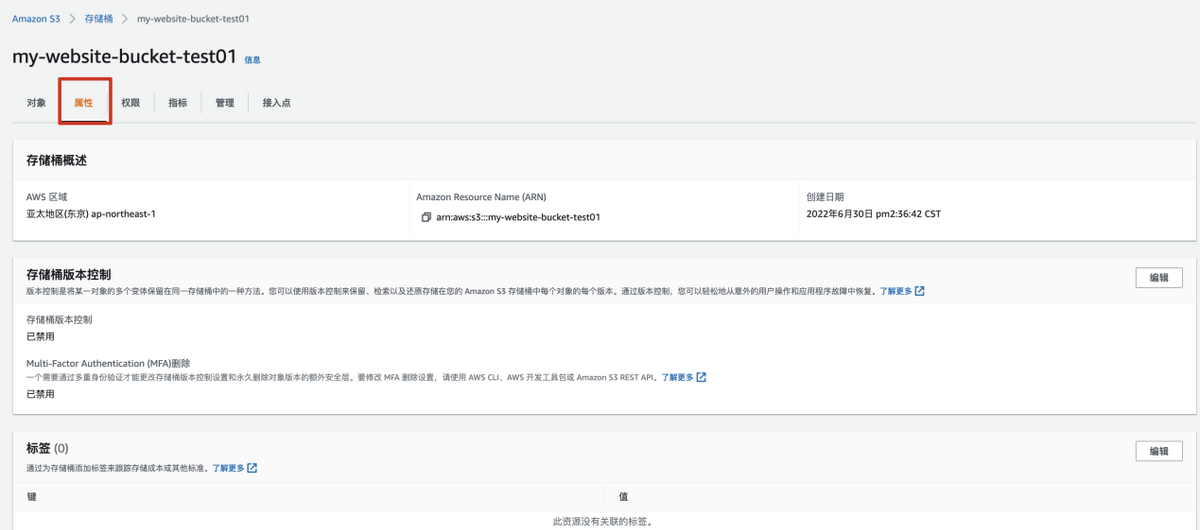Copy the bucket ARN with the copy icon
The width and height of the screenshot is (1200, 530).
point(426,217)
